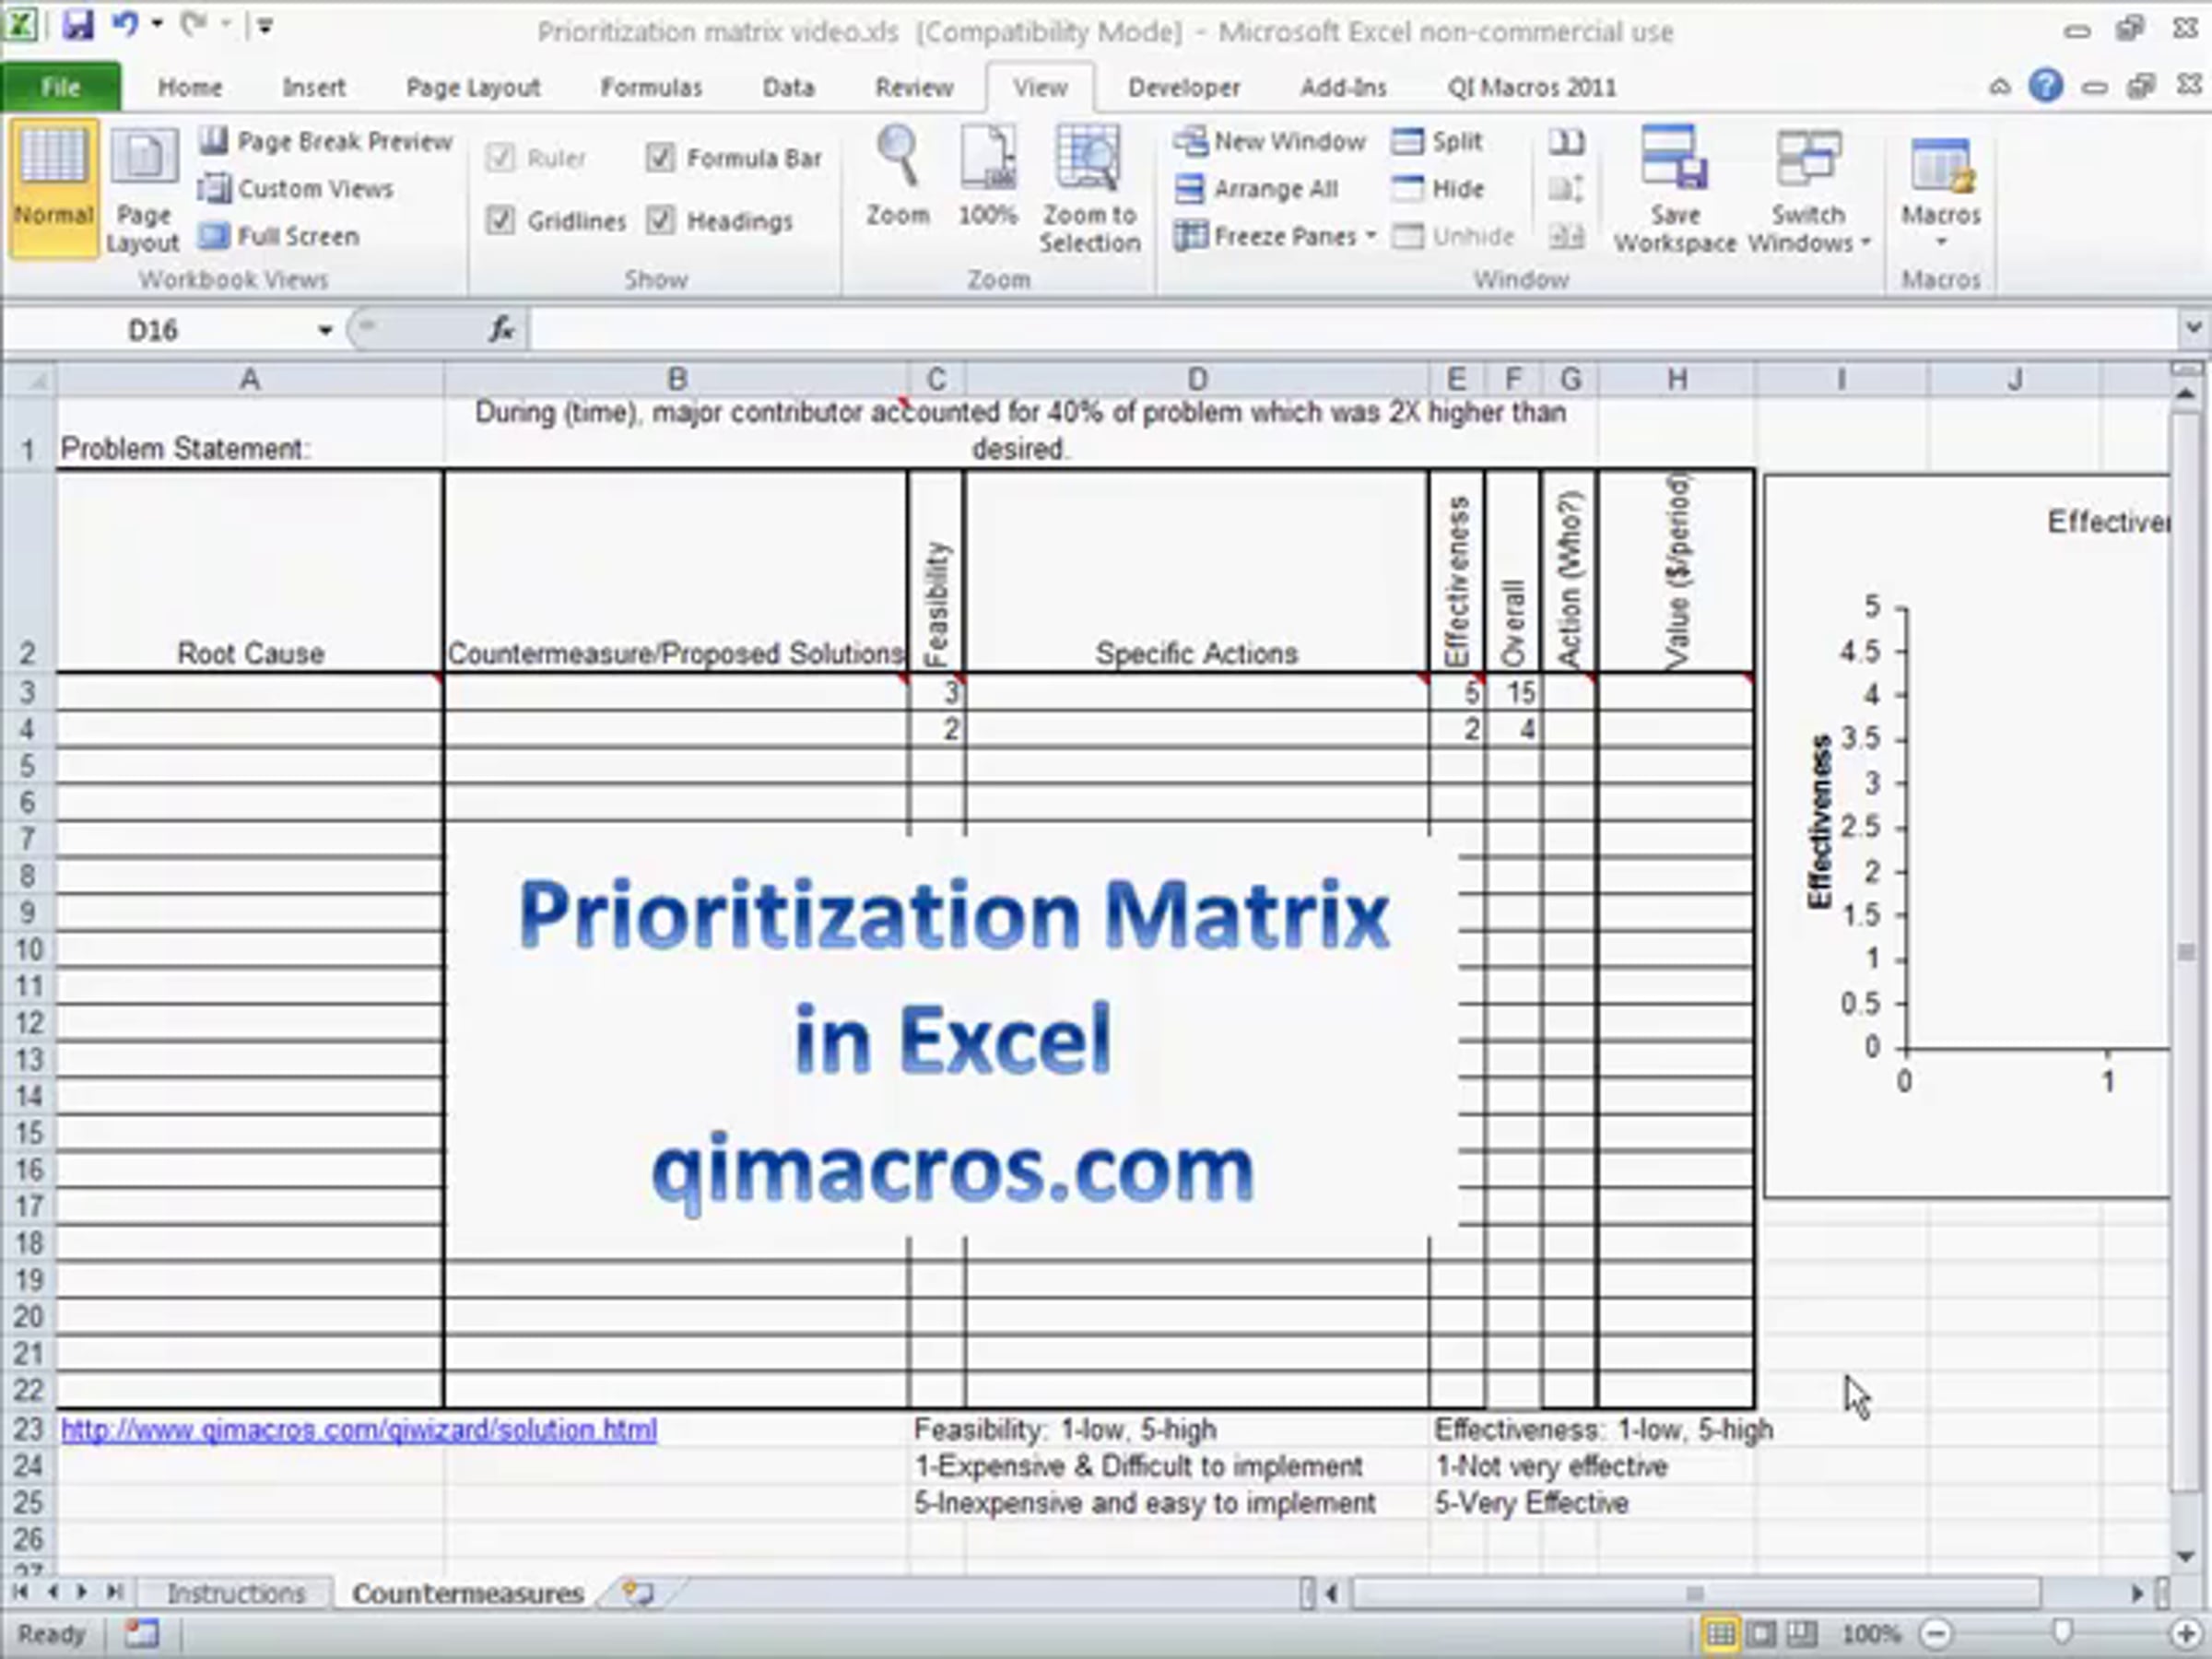The height and width of the screenshot is (1659, 2212).
Task: Open the Data ribbon tab
Action: (788, 87)
